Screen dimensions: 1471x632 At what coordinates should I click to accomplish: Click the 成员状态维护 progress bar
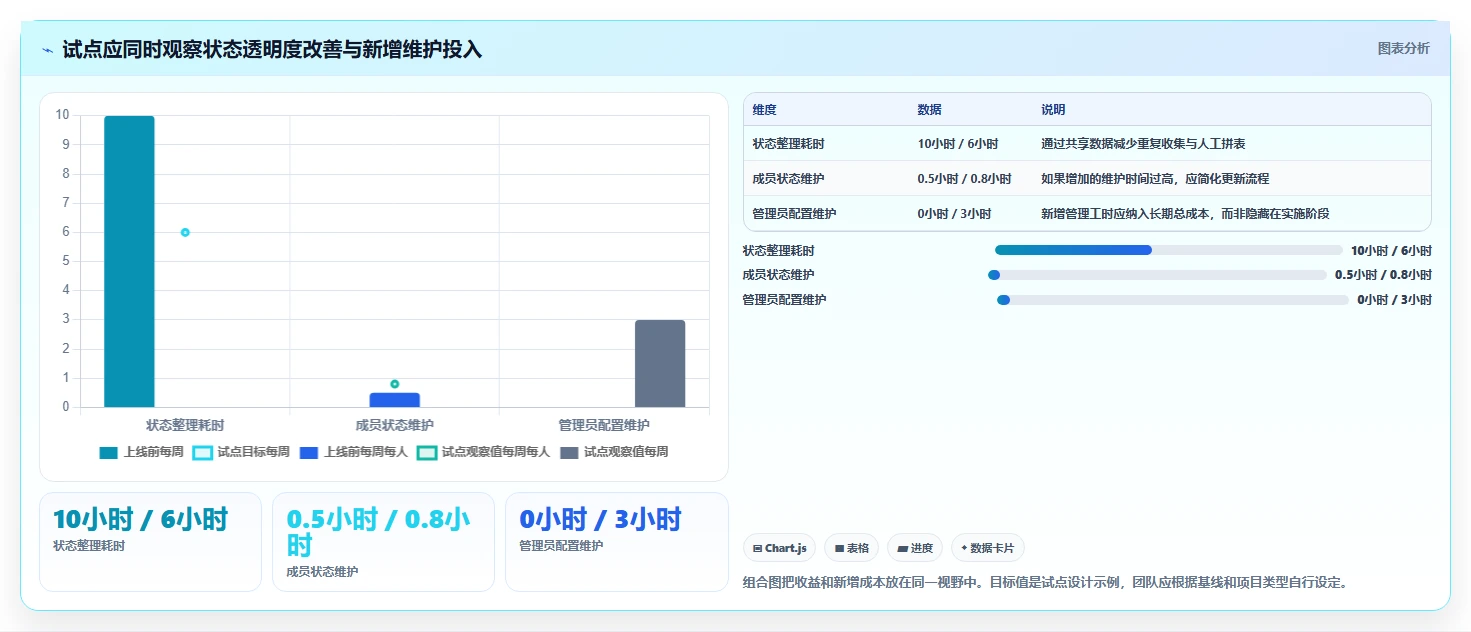click(1157, 275)
